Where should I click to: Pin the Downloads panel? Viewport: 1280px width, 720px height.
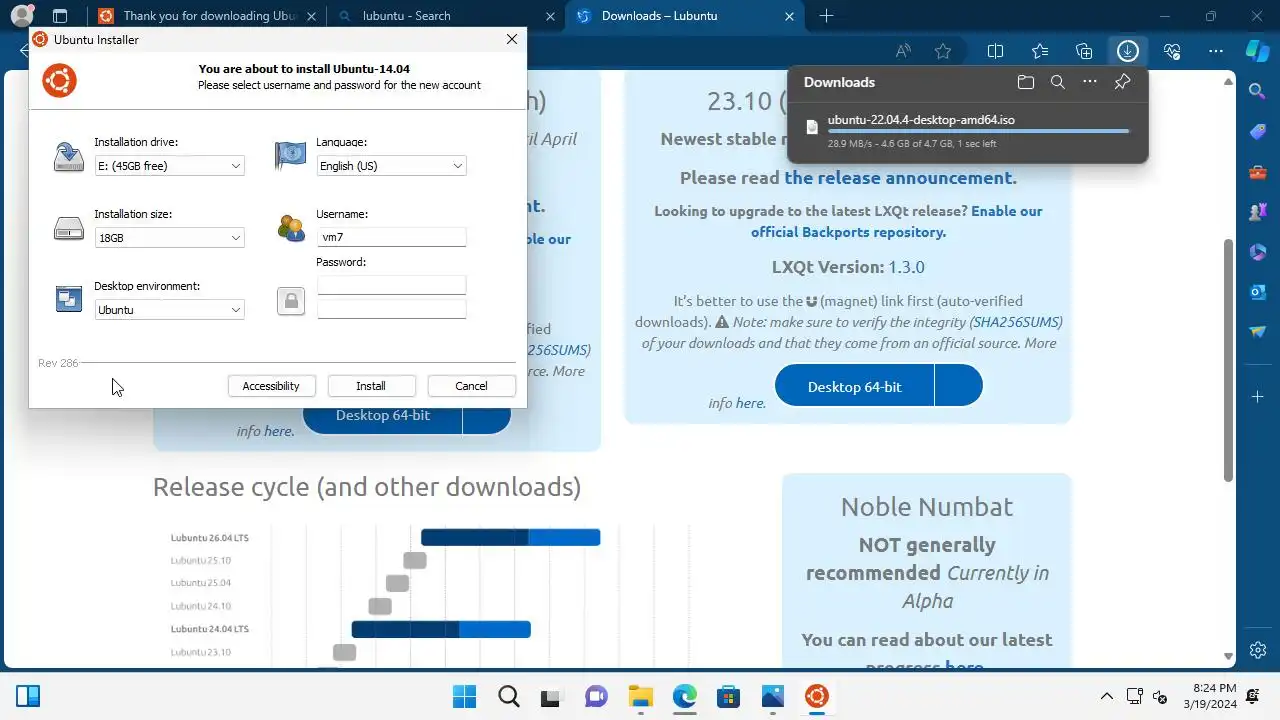click(1122, 82)
